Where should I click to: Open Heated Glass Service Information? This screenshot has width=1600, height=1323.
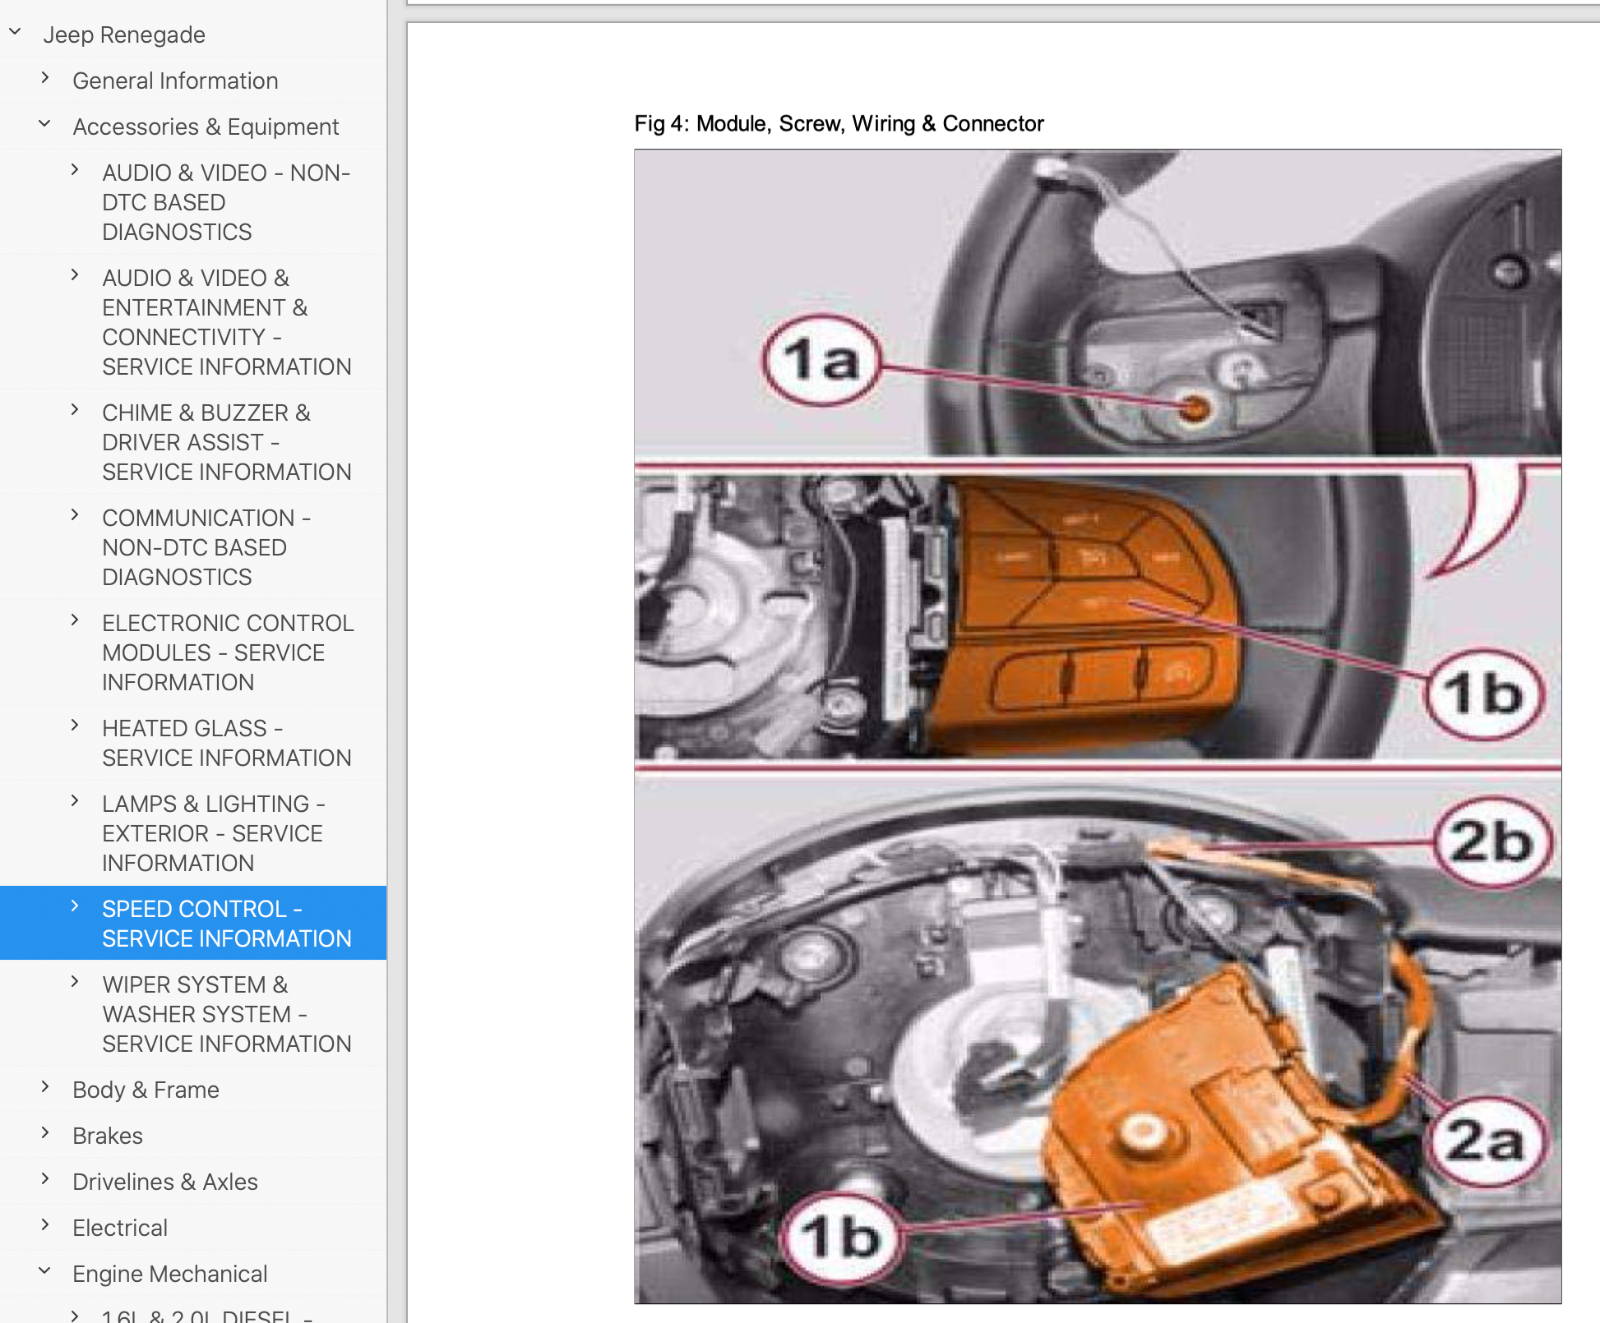click(x=226, y=743)
